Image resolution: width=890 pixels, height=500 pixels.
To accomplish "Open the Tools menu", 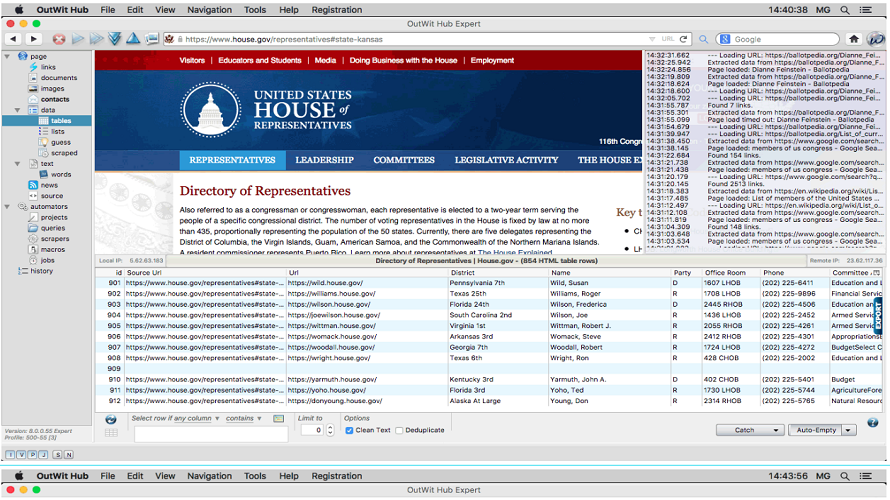I will [x=255, y=10].
